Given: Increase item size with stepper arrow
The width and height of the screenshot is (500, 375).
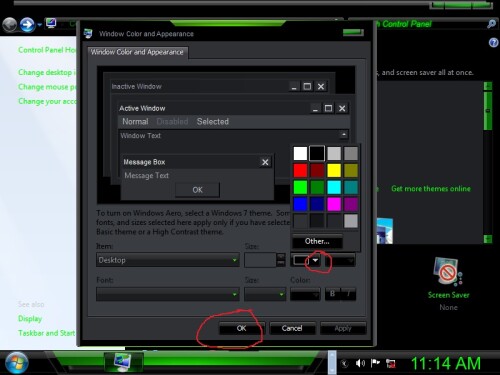Looking at the screenshot, I should (x=281, y=256).
